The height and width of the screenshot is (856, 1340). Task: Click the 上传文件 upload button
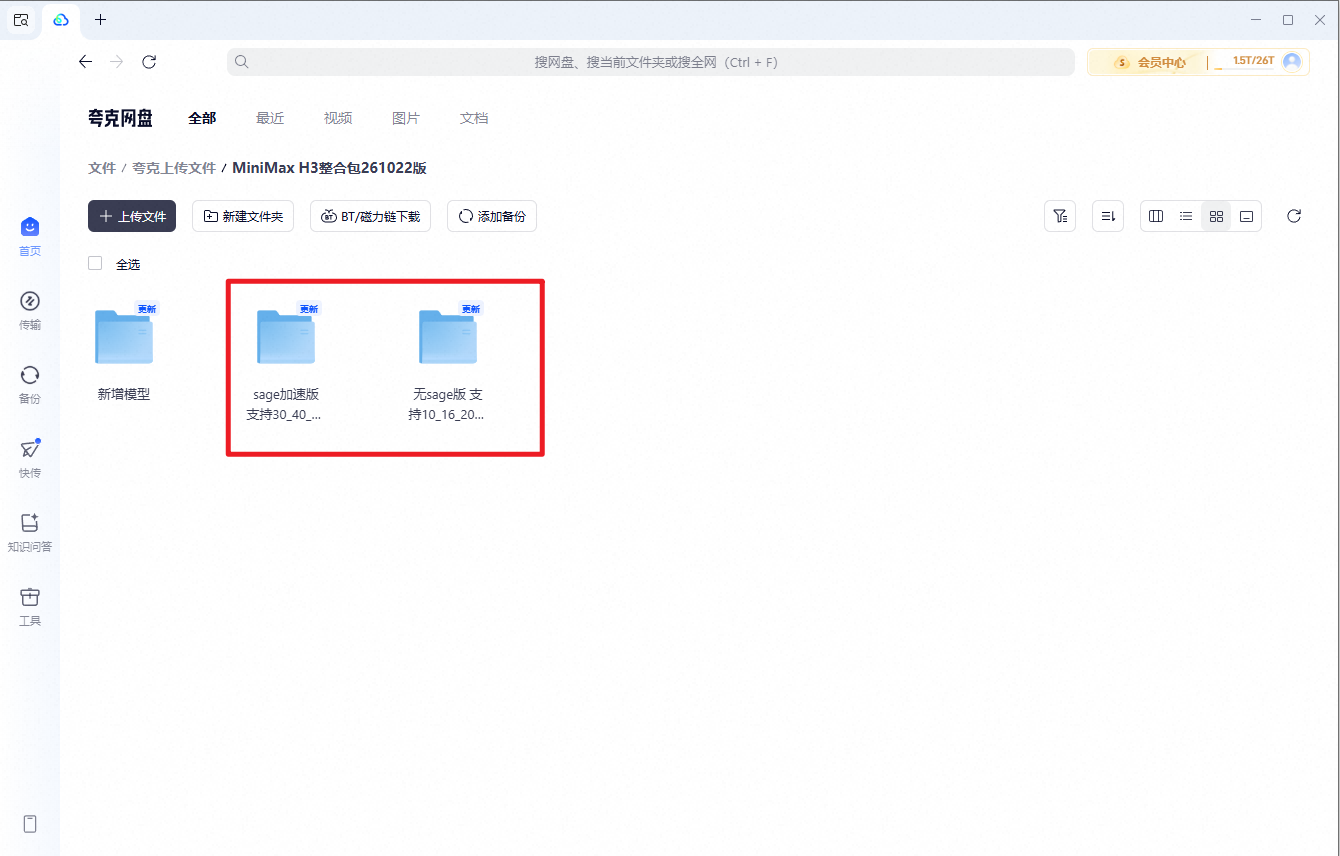tap(132, 216)
